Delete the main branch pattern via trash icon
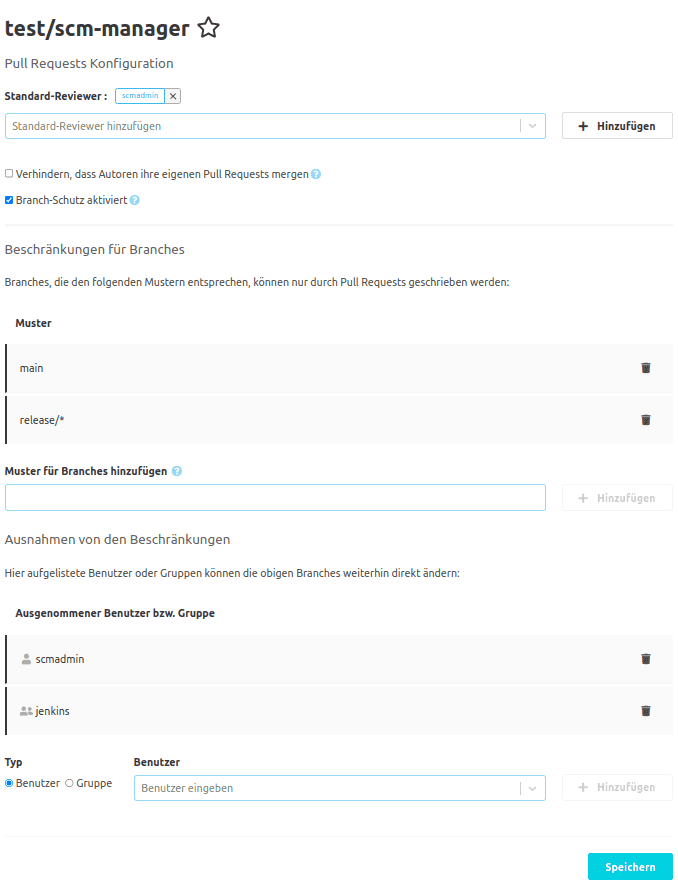This screenshot has height=889, width=678. point(645,368)
